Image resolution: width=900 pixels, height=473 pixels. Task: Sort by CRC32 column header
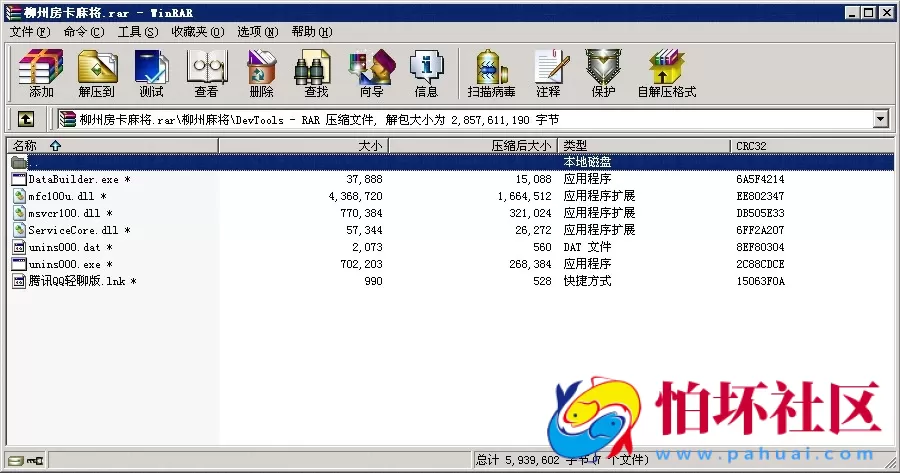(x=812, y=146)
